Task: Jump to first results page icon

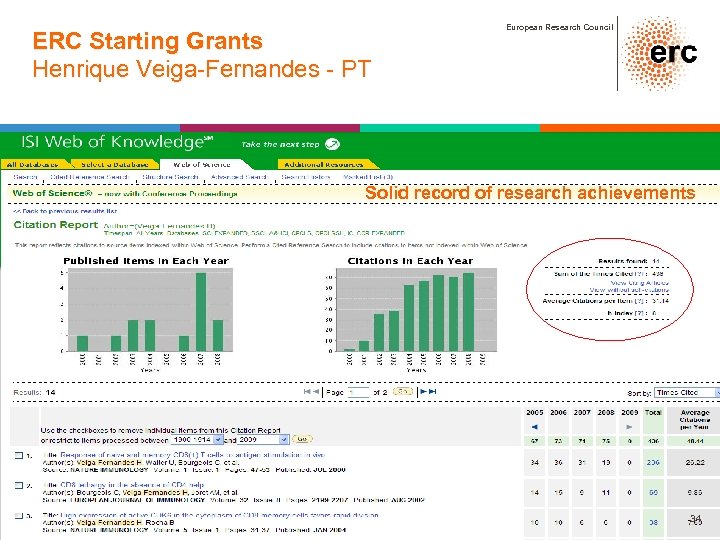Action: point(307,392)
